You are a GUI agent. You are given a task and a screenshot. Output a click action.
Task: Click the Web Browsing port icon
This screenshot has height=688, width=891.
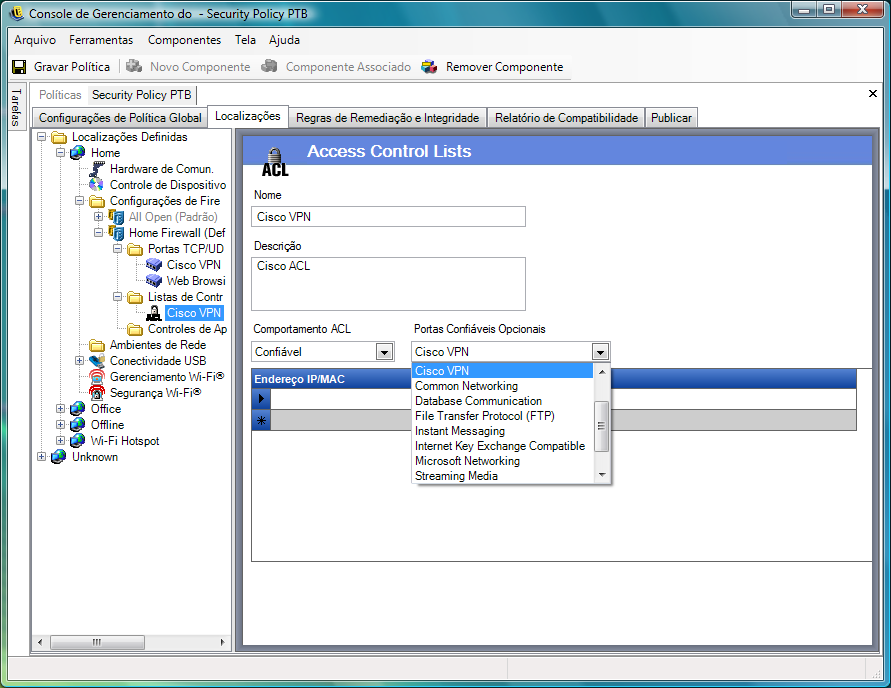click(x=154, y=281)
